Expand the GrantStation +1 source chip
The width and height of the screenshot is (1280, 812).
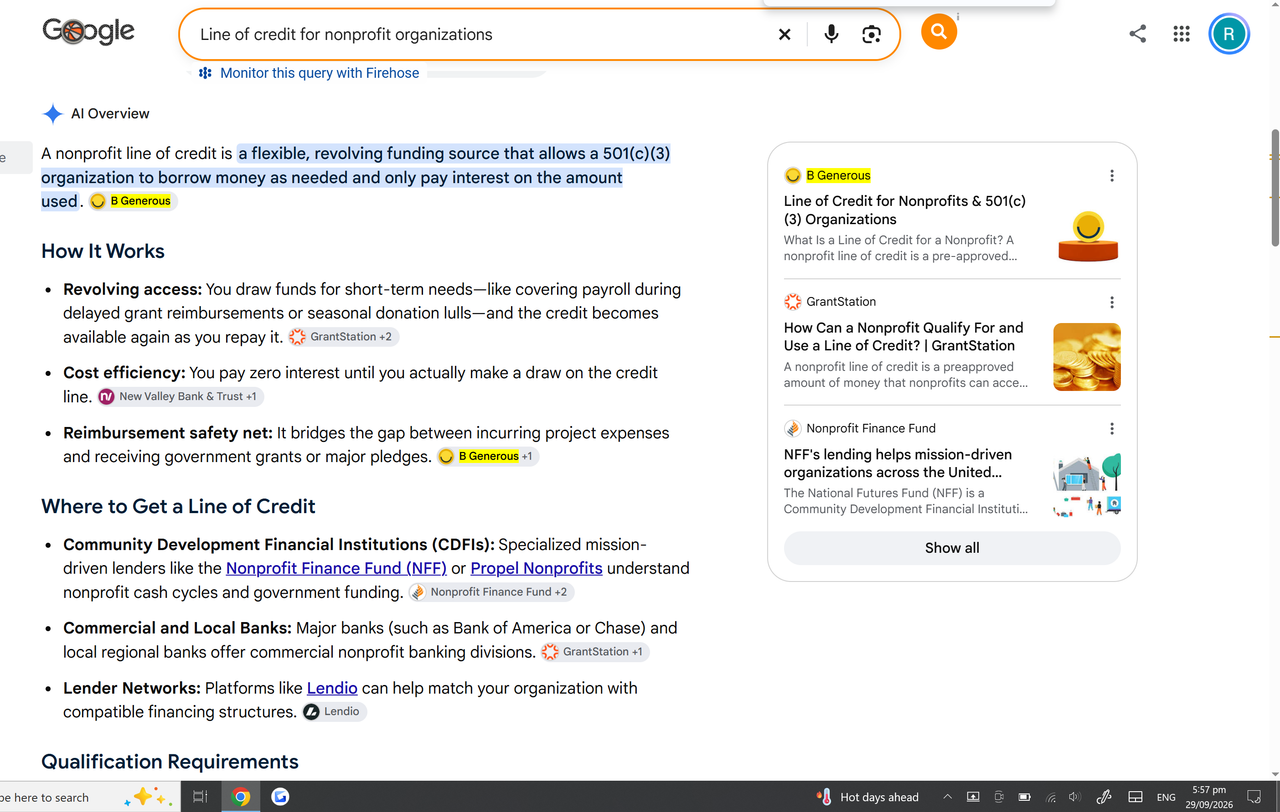(x=594, y=652)
